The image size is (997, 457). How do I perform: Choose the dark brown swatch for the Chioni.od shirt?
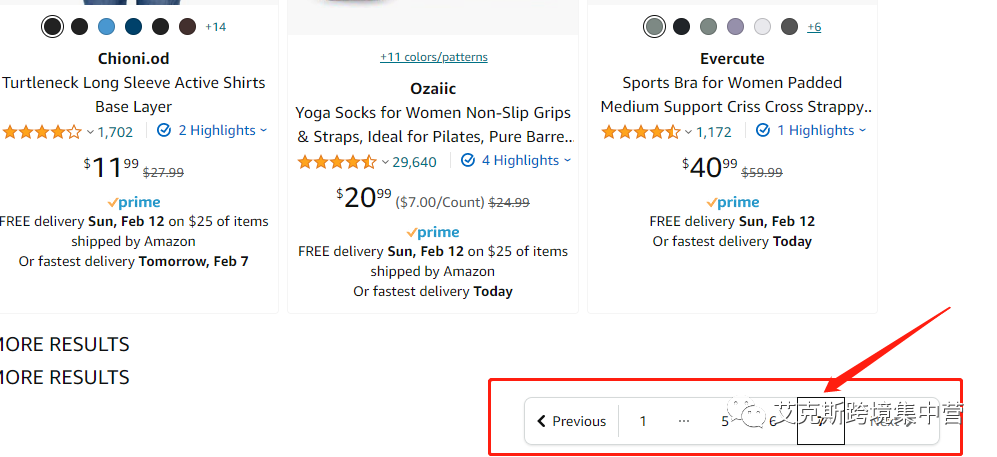tap(188, 27)
